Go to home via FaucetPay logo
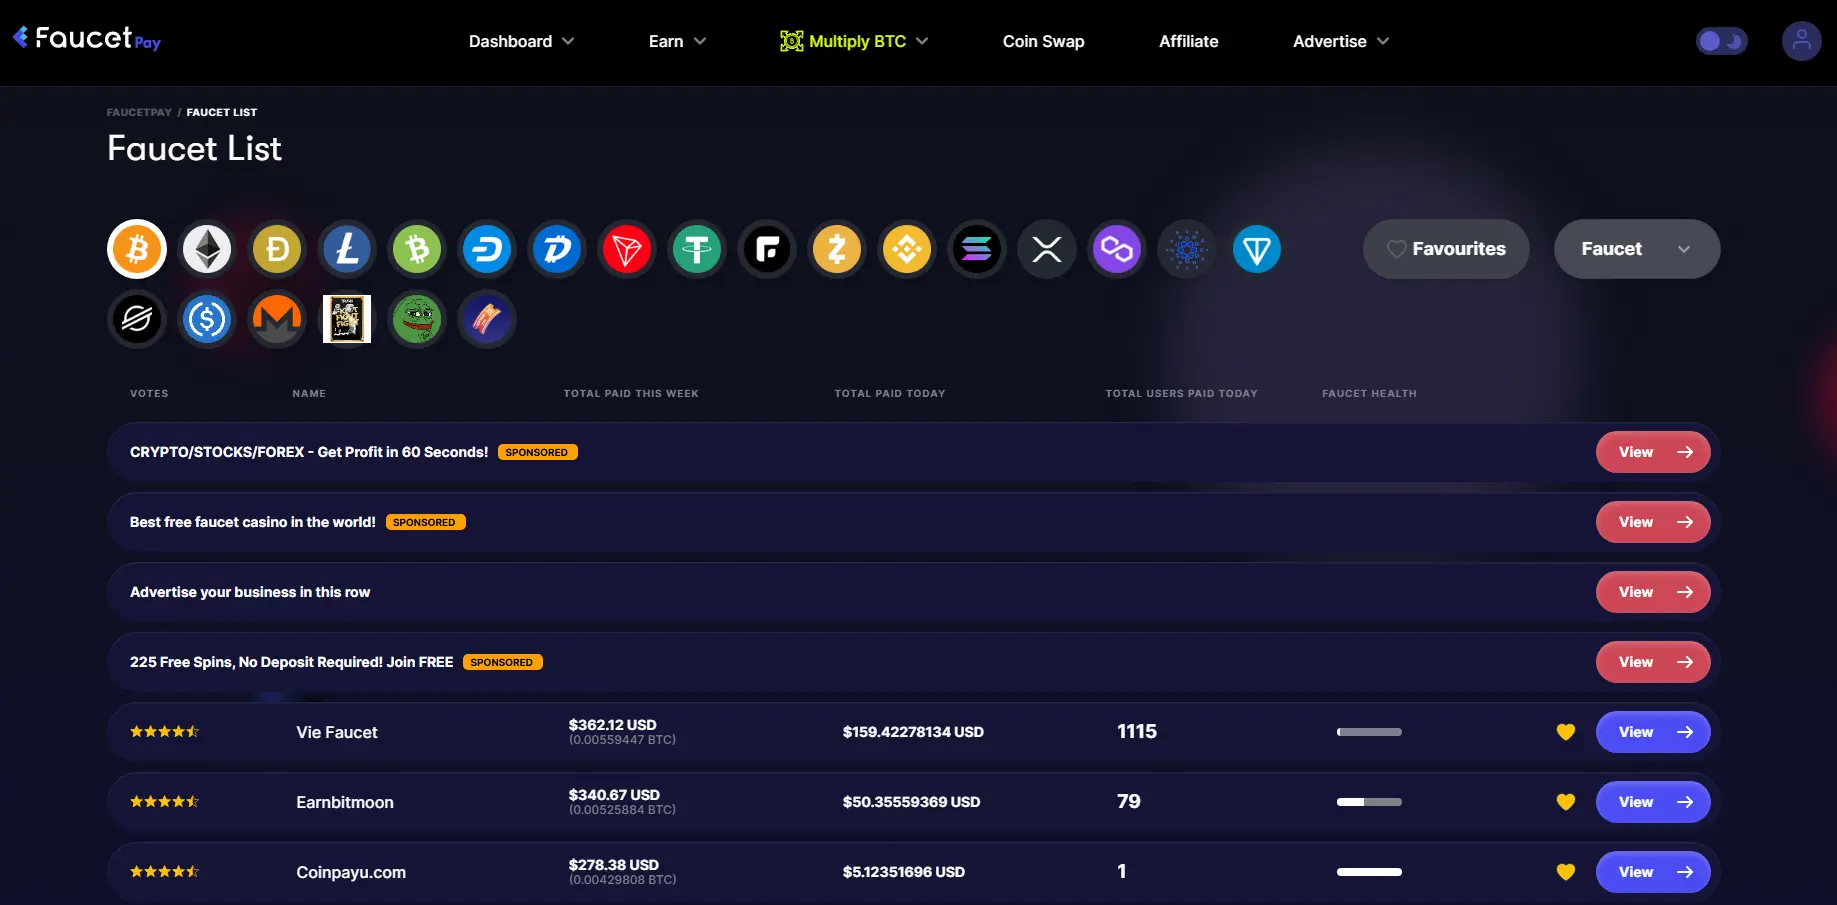 (x=87, y=39)
